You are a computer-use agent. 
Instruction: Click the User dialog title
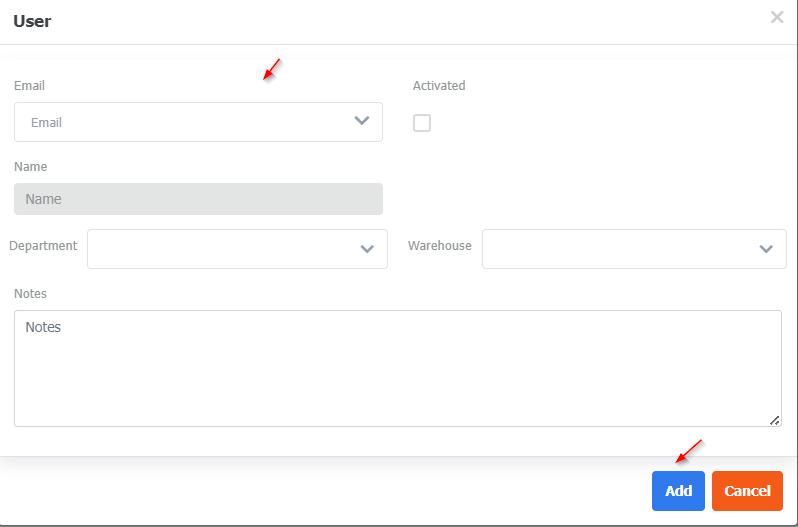pos(32,21)
